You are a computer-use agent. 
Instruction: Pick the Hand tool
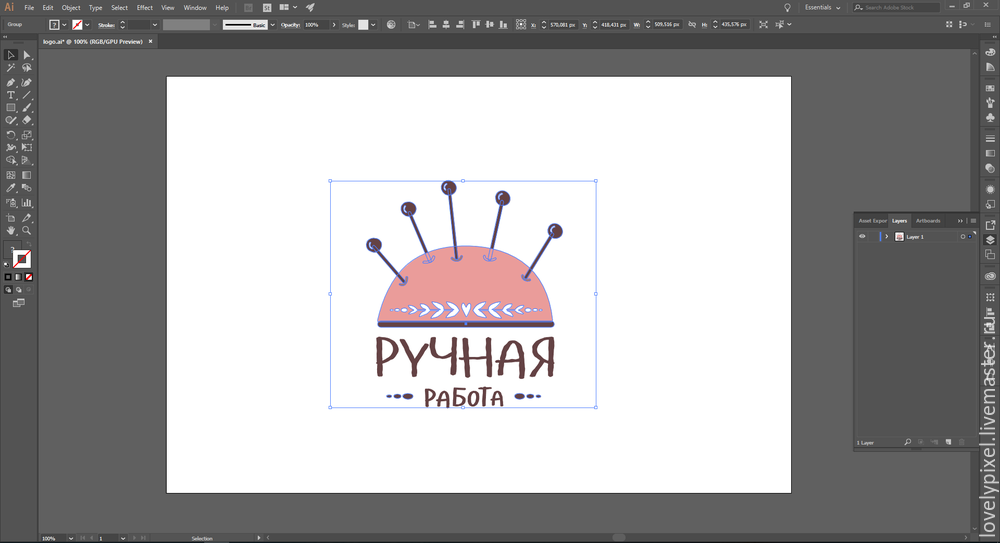click(x=11, y=230)
